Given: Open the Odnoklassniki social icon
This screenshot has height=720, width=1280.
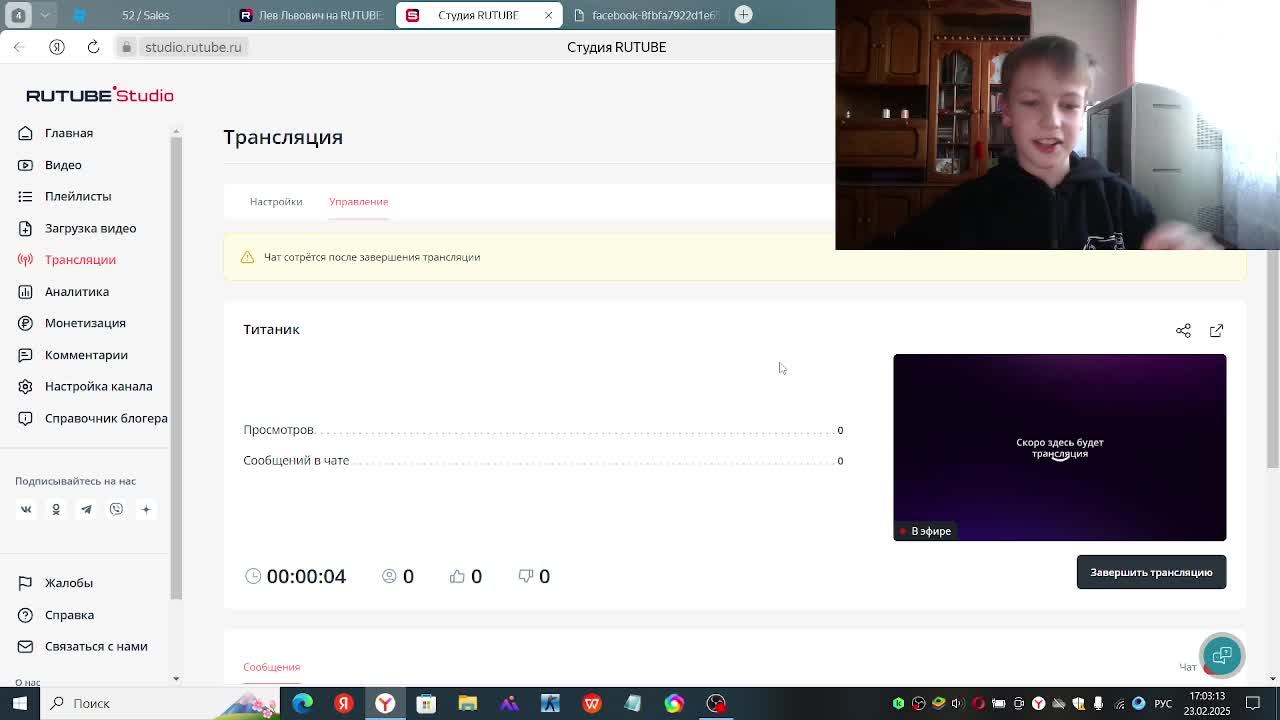Looking at the screenshot, I should (x=56, y=510).
